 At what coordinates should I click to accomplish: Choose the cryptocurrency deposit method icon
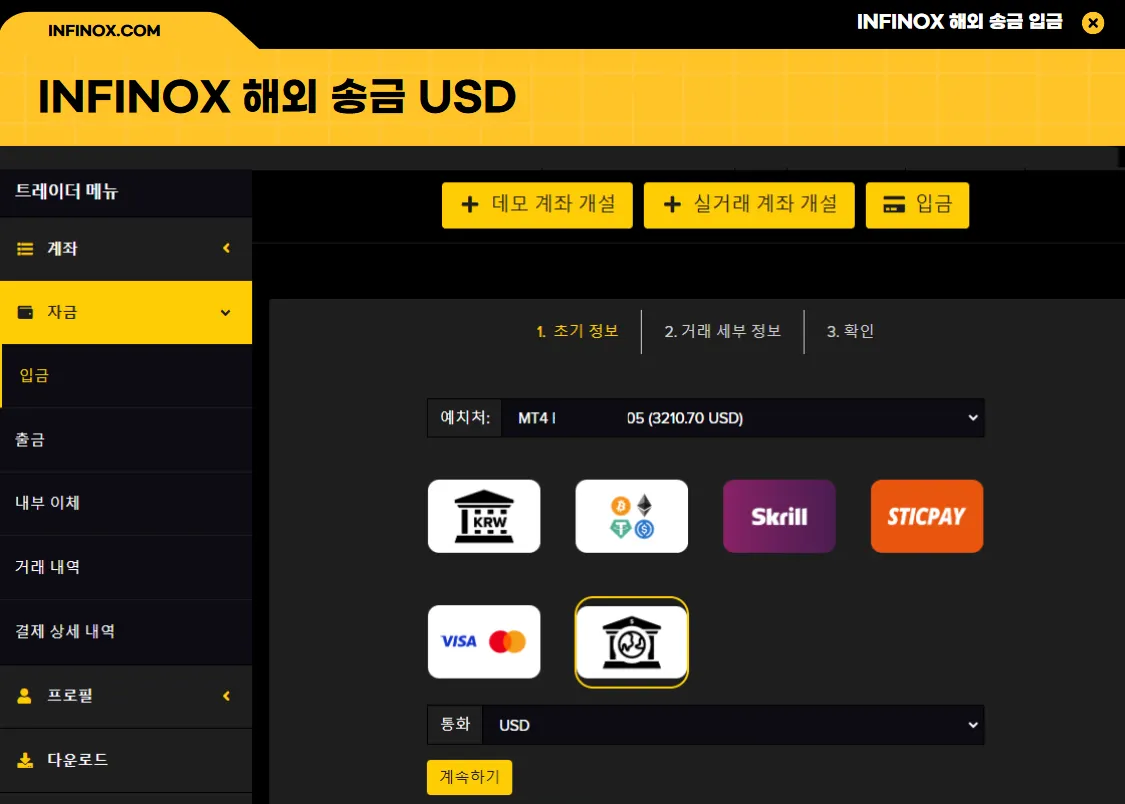tap(631, 516)
